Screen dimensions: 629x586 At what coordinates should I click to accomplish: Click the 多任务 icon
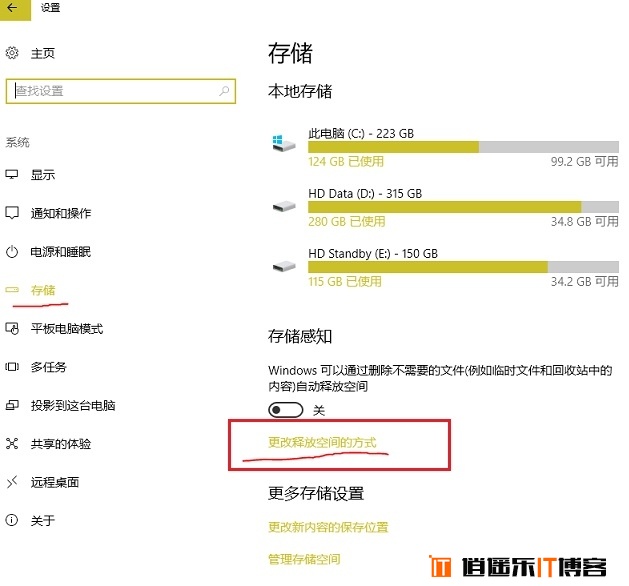(x=12, y=367)
